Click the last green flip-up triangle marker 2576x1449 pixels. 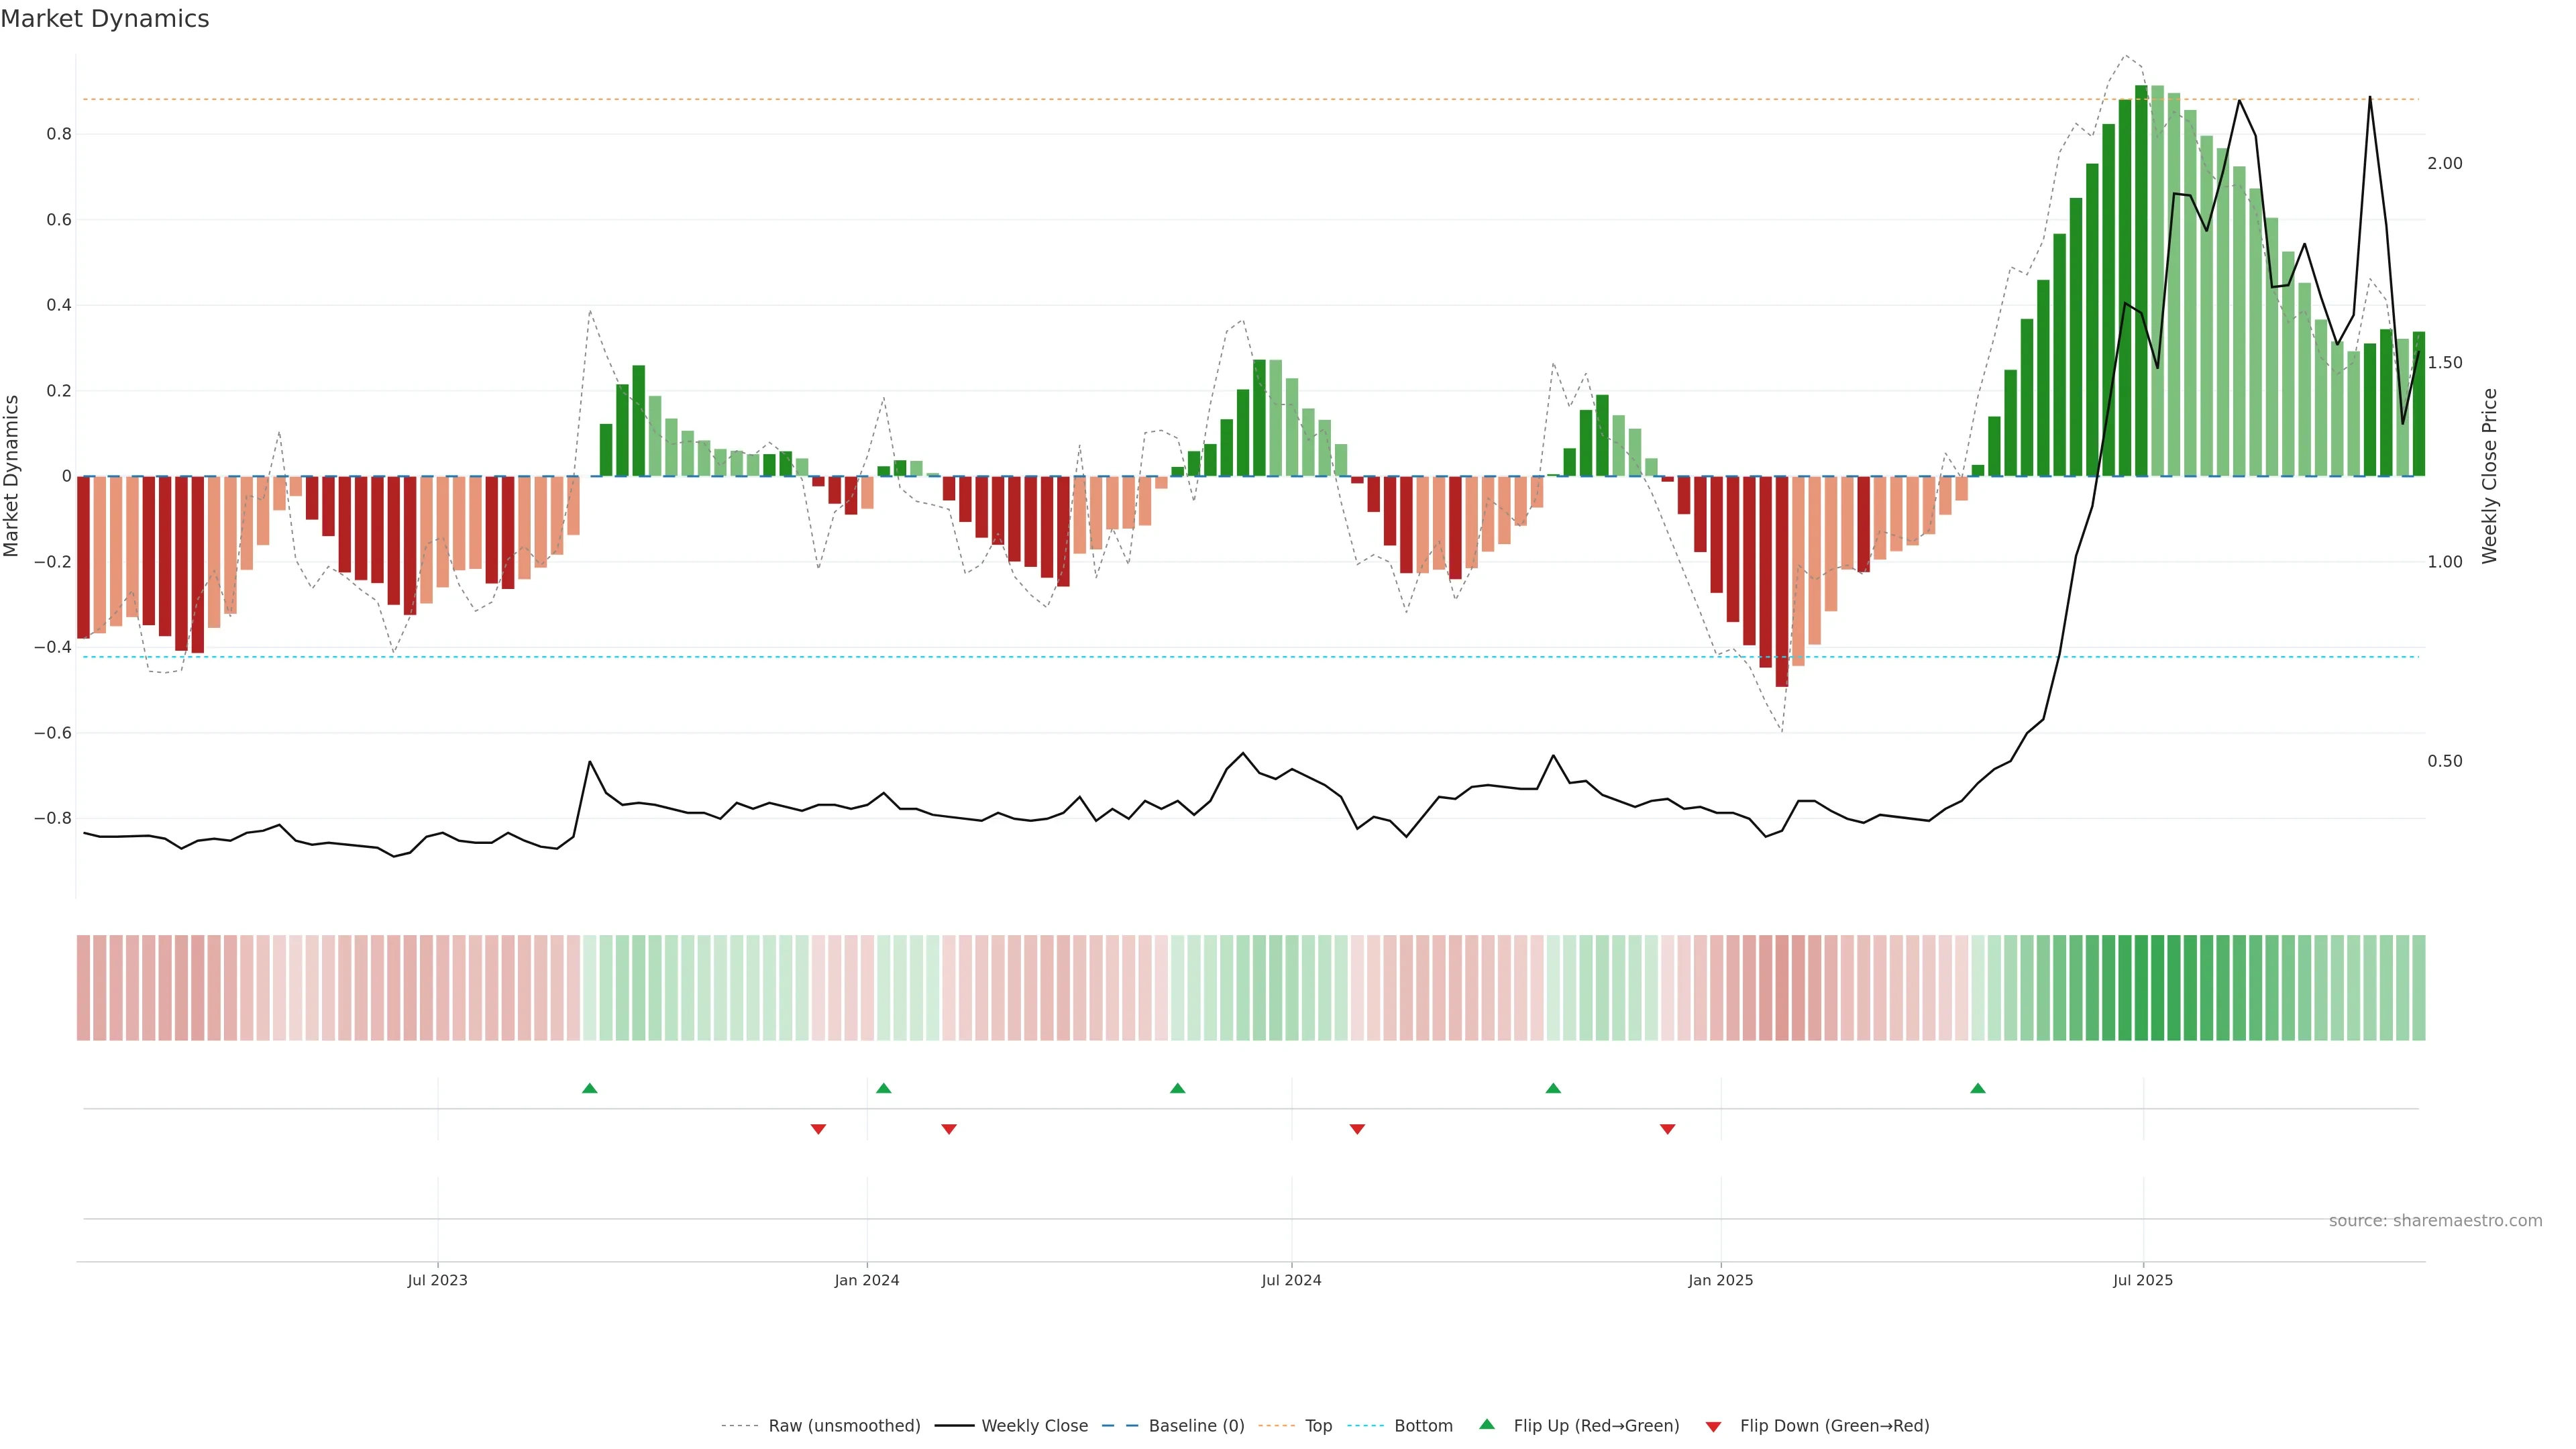(x=1977, y=1088)
